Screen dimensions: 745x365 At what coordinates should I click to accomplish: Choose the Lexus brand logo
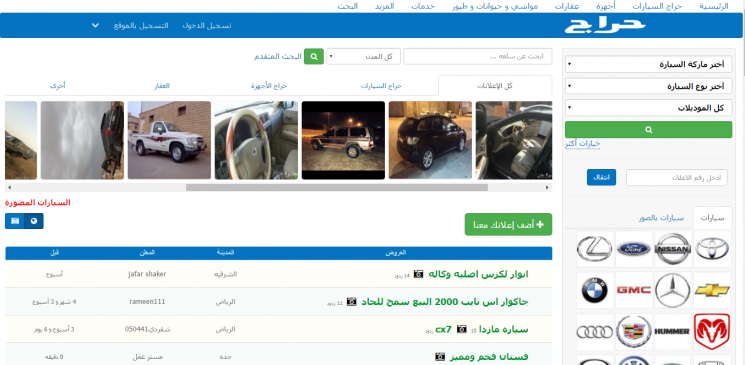tap(594, 249)
